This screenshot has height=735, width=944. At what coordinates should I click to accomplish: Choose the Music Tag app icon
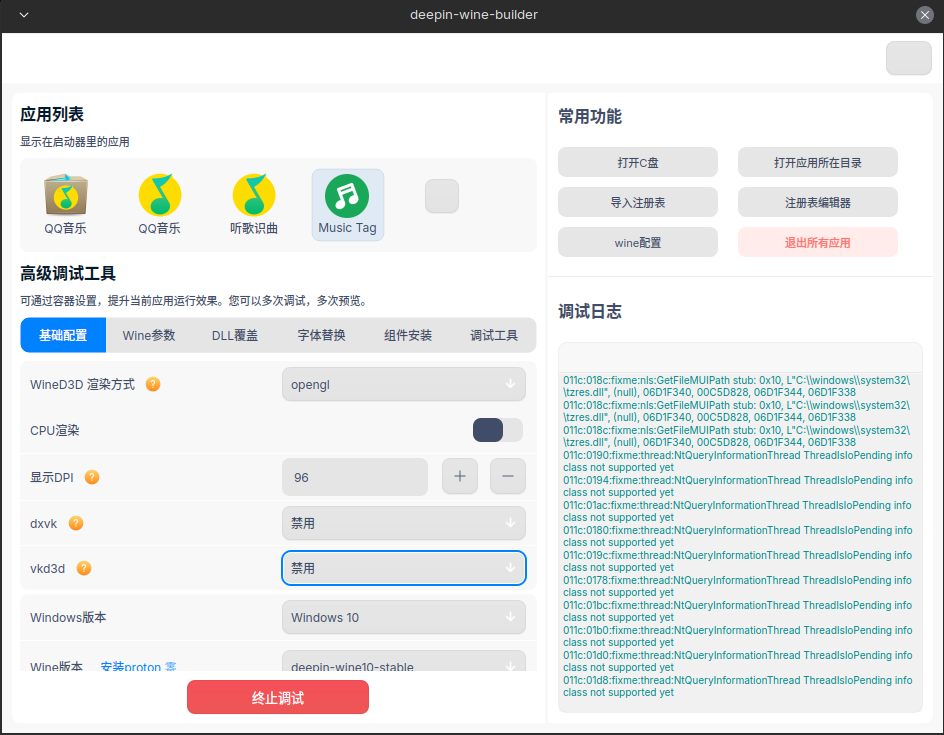click(x=347, y=196)
